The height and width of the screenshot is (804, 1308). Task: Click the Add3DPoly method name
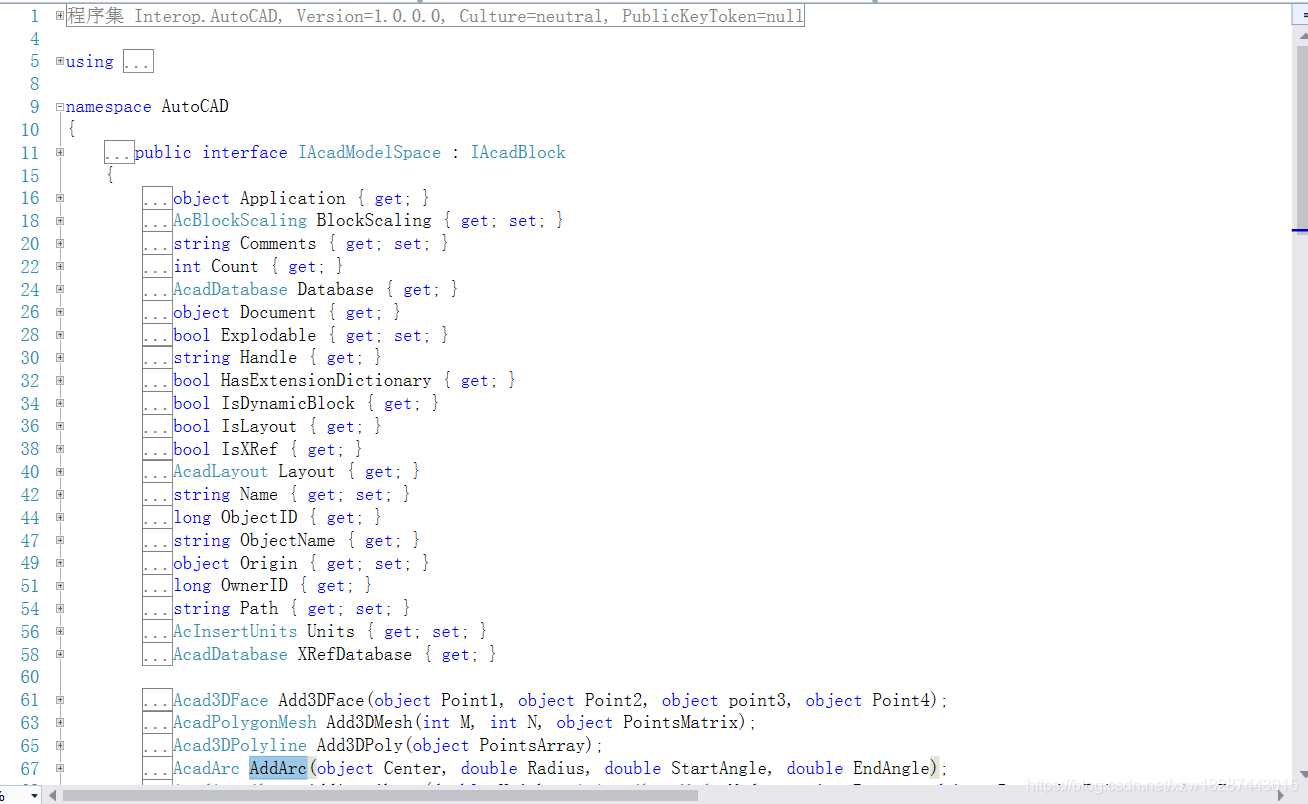[x=360, y=745]
